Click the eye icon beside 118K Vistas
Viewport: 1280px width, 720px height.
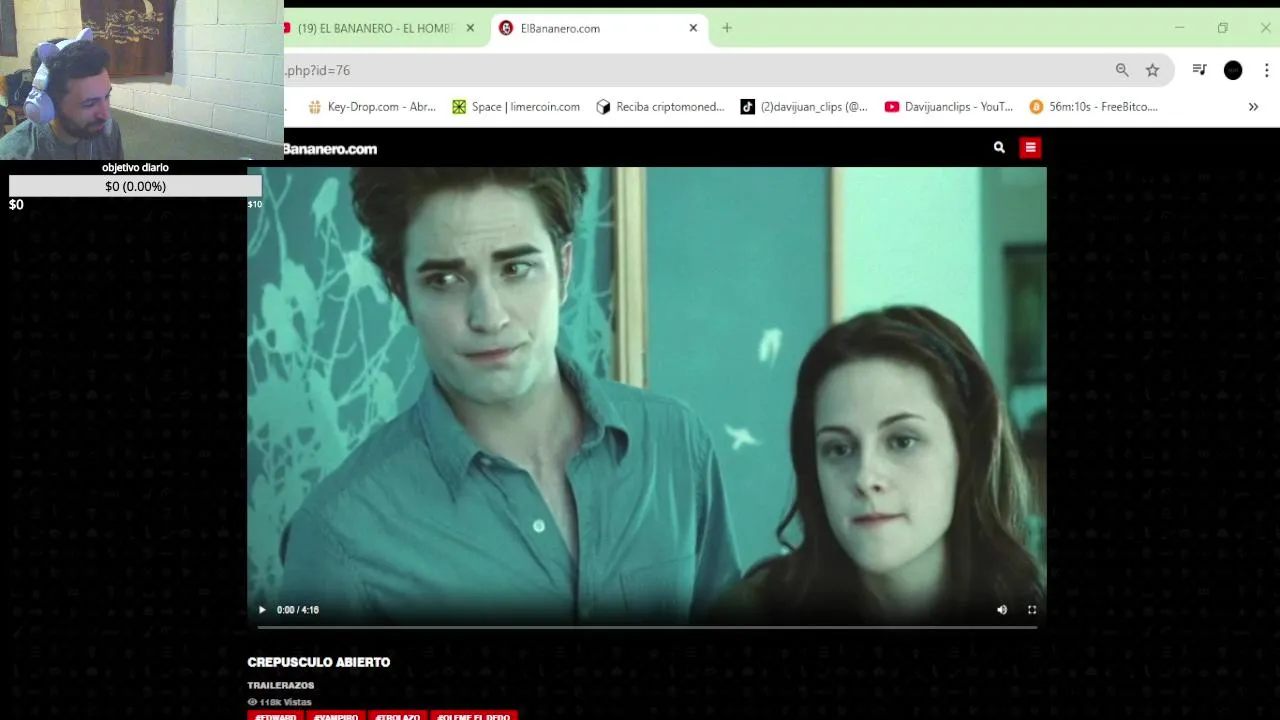(252, 702)
